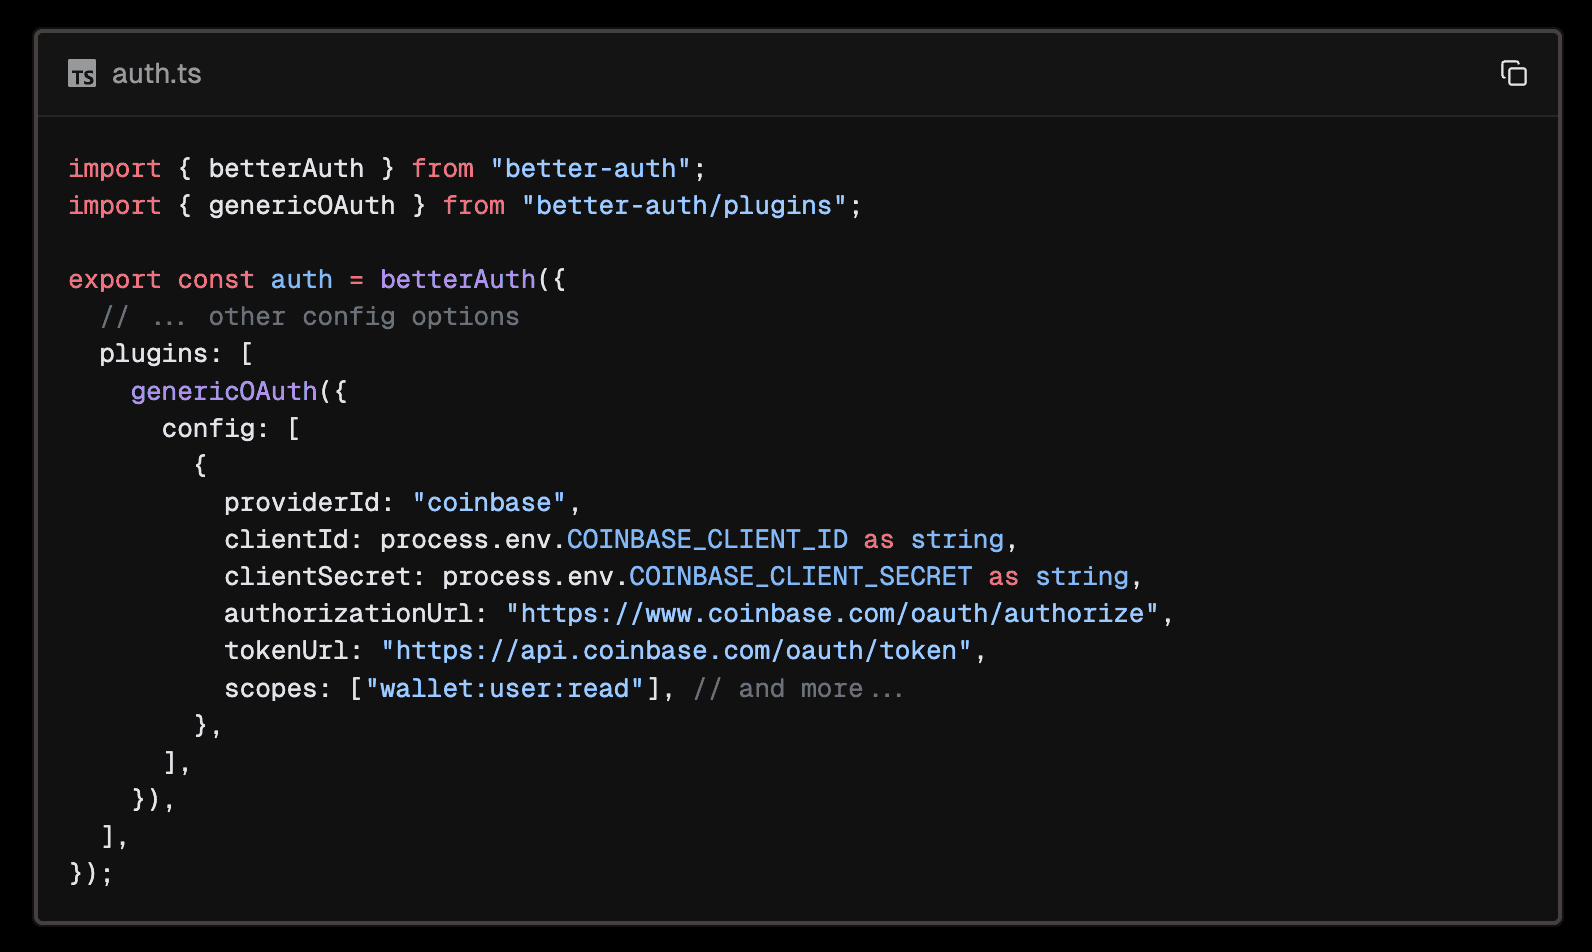The width and height of the screenshot is (1592, 952).
Task: Copy the code block to clipboard
Action: (x=1513, y=73)
